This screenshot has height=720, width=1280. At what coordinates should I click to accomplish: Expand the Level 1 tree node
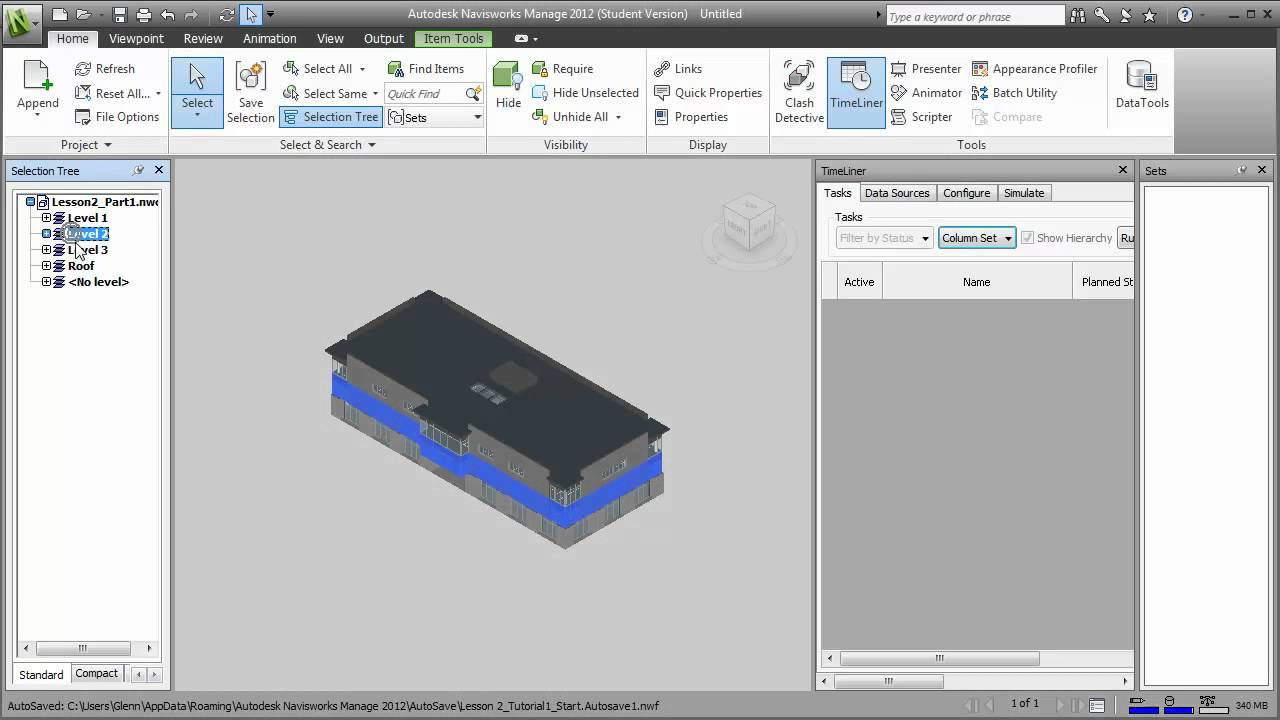tap(46, 218)
